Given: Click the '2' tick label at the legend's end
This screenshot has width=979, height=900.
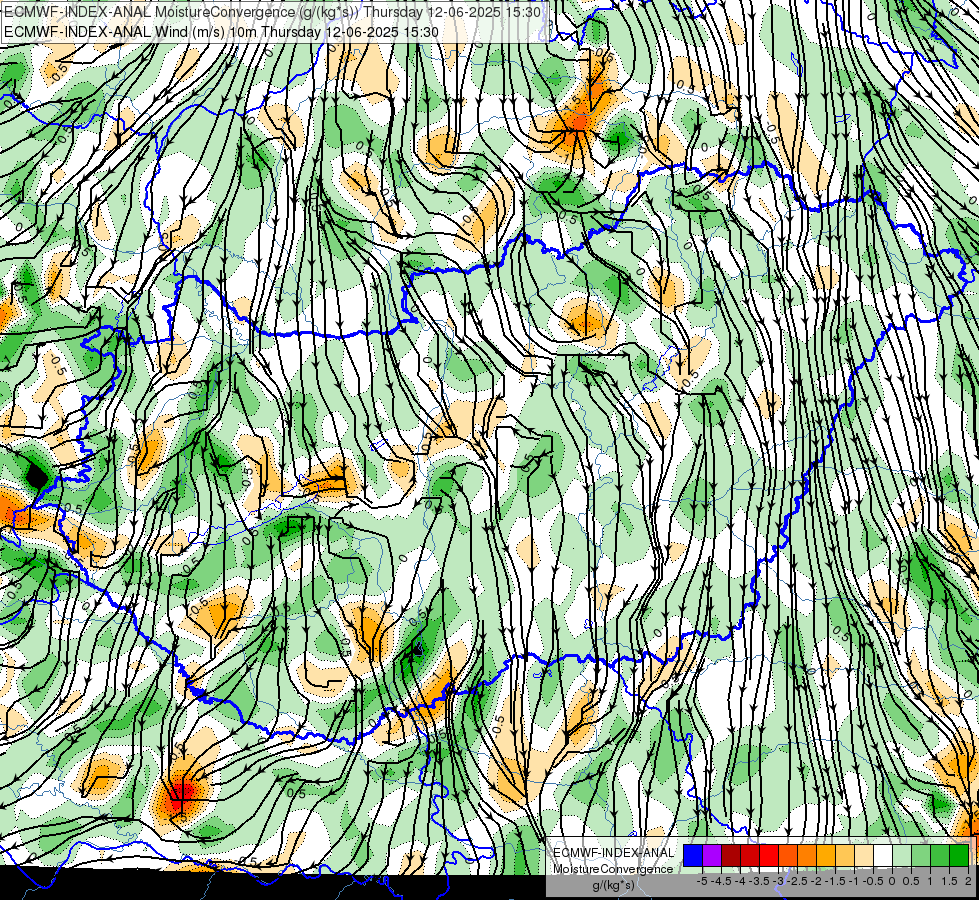Looking at the screenshot, I should click(x=968, y=881).
